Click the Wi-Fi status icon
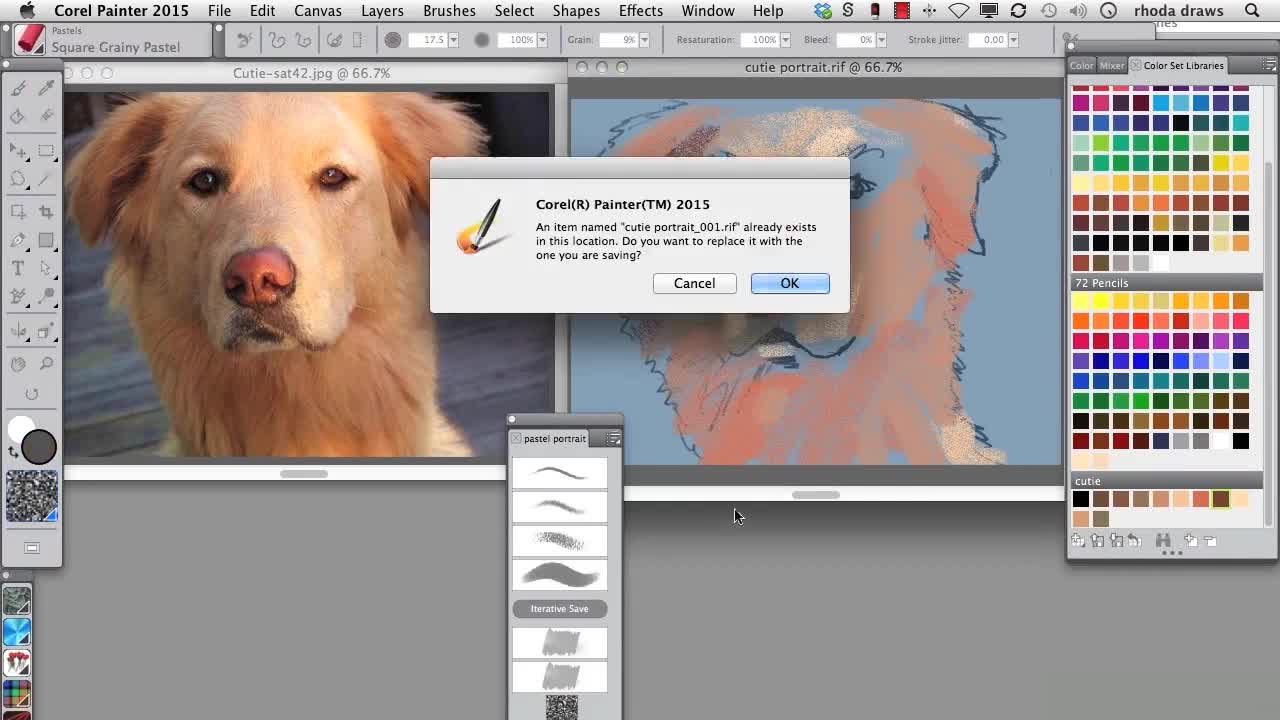This screenshot has height=720, width=1280. 958,11
